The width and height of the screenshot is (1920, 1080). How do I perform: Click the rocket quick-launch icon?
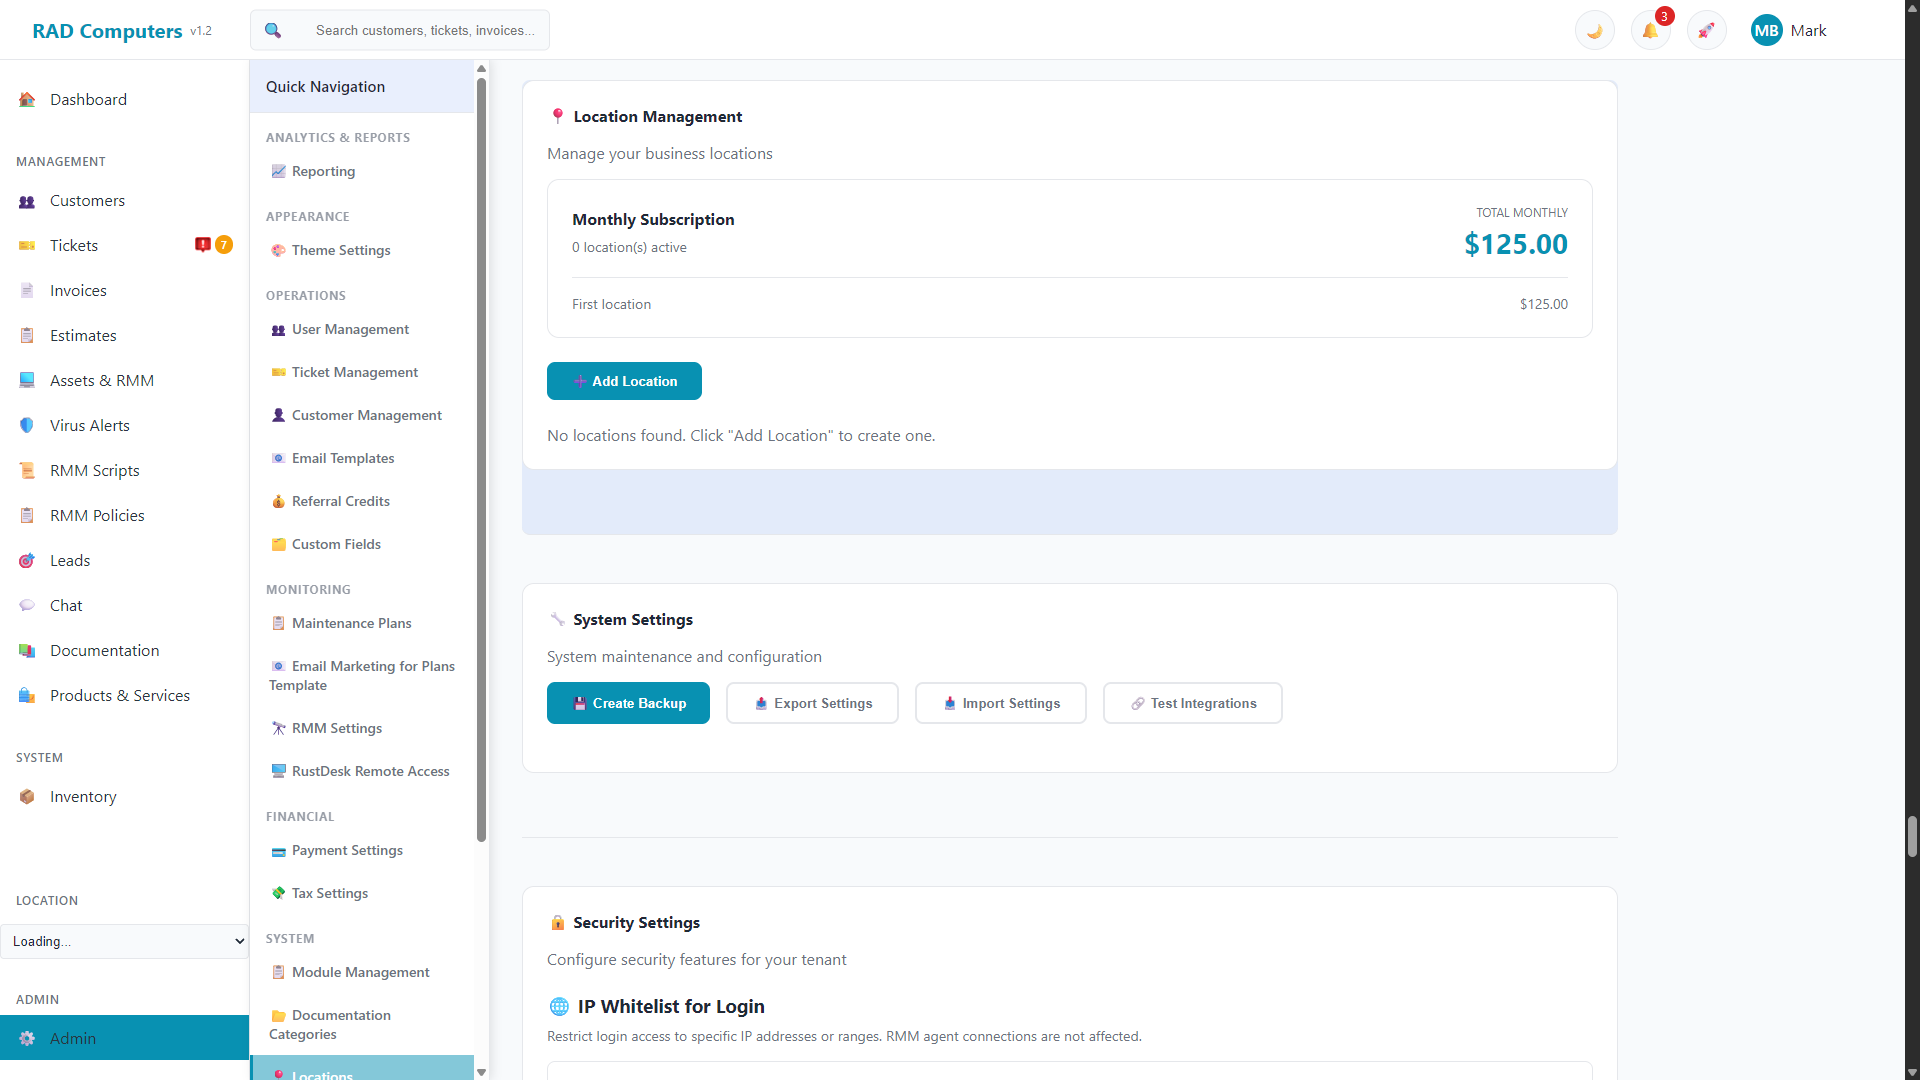[x=1706, y=30]
